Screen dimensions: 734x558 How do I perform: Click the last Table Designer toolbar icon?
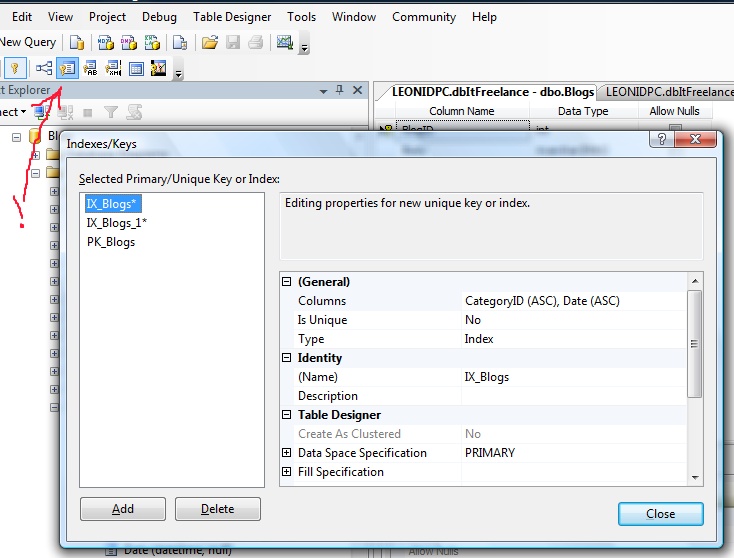pyautogui.click(x=159, y=69)
